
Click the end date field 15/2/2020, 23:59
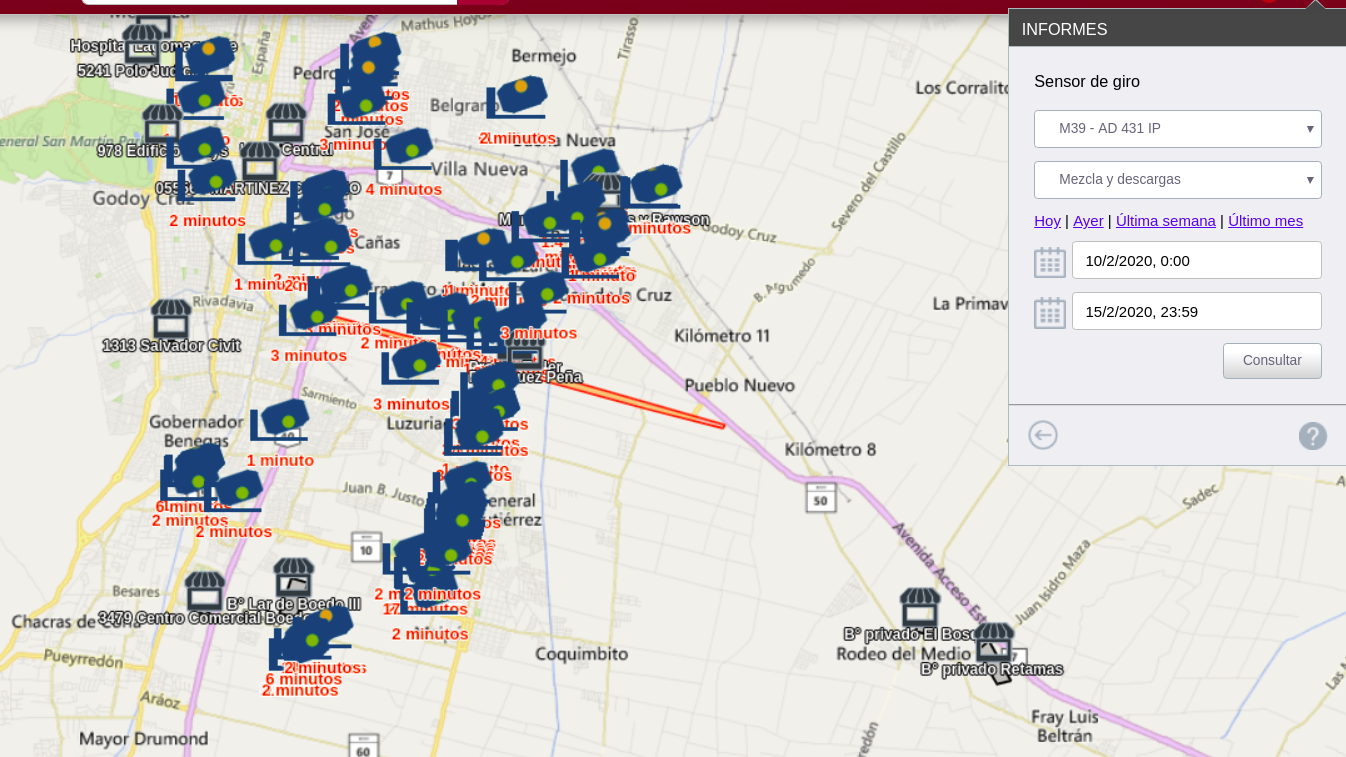(1196, 311)
